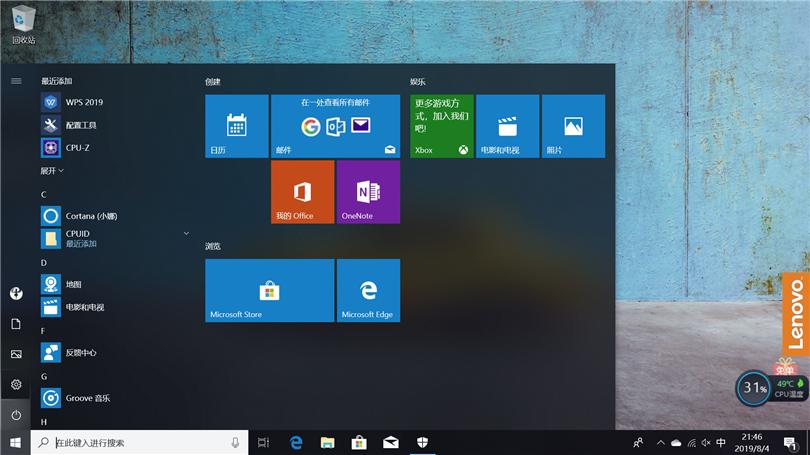This screenshot has width=810, height=455.
Task: Launch Microsoft Edge tile
Action: tap(367, 290)
